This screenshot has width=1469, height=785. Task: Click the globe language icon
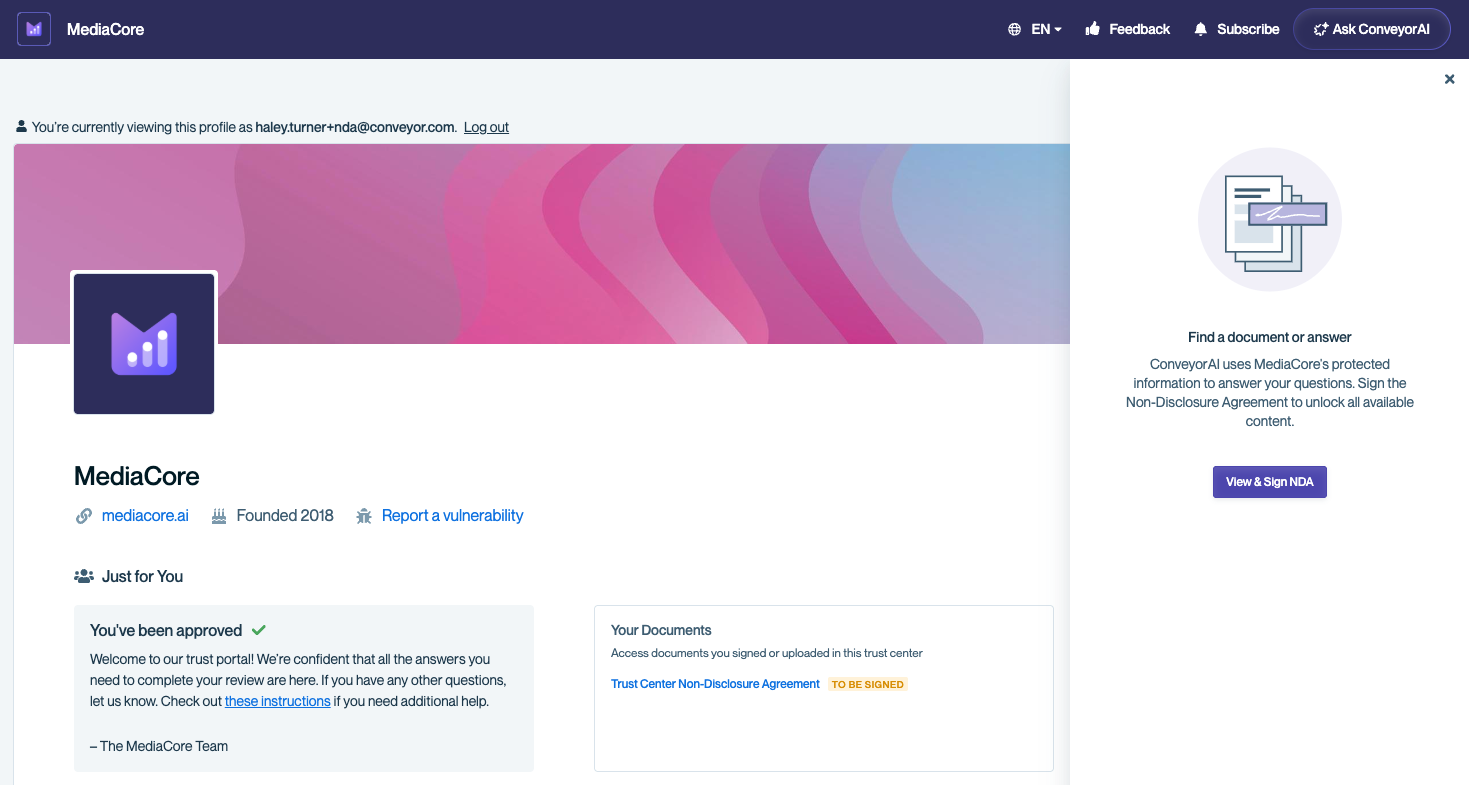(x=1015, y=29)
